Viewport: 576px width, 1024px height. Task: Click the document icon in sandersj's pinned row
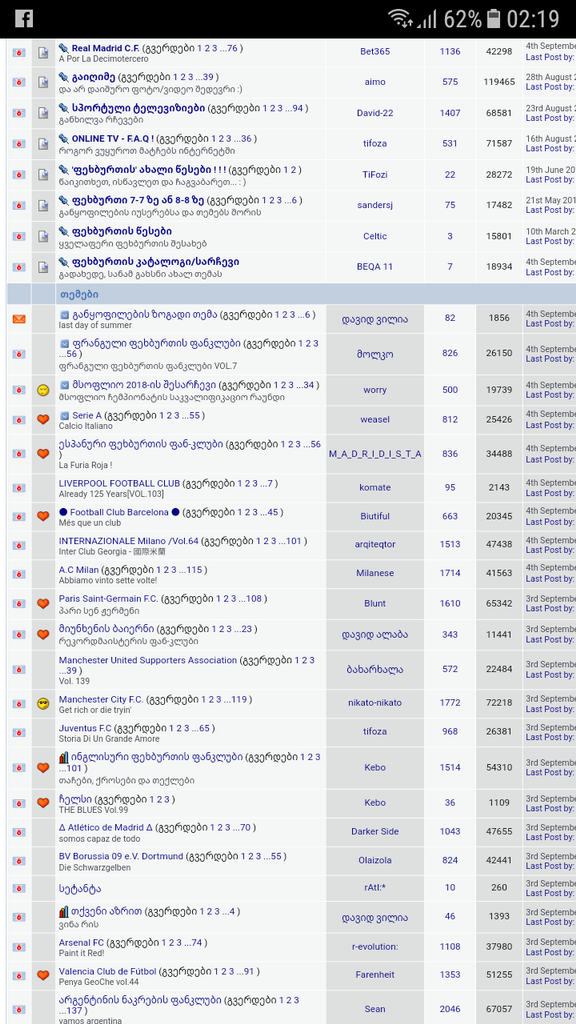click(43, 206)
